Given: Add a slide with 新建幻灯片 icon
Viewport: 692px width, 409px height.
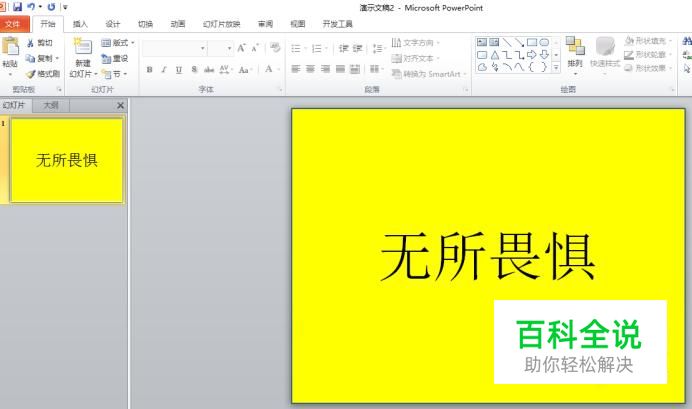Looking at the screenshot, I should coord(83,47).
